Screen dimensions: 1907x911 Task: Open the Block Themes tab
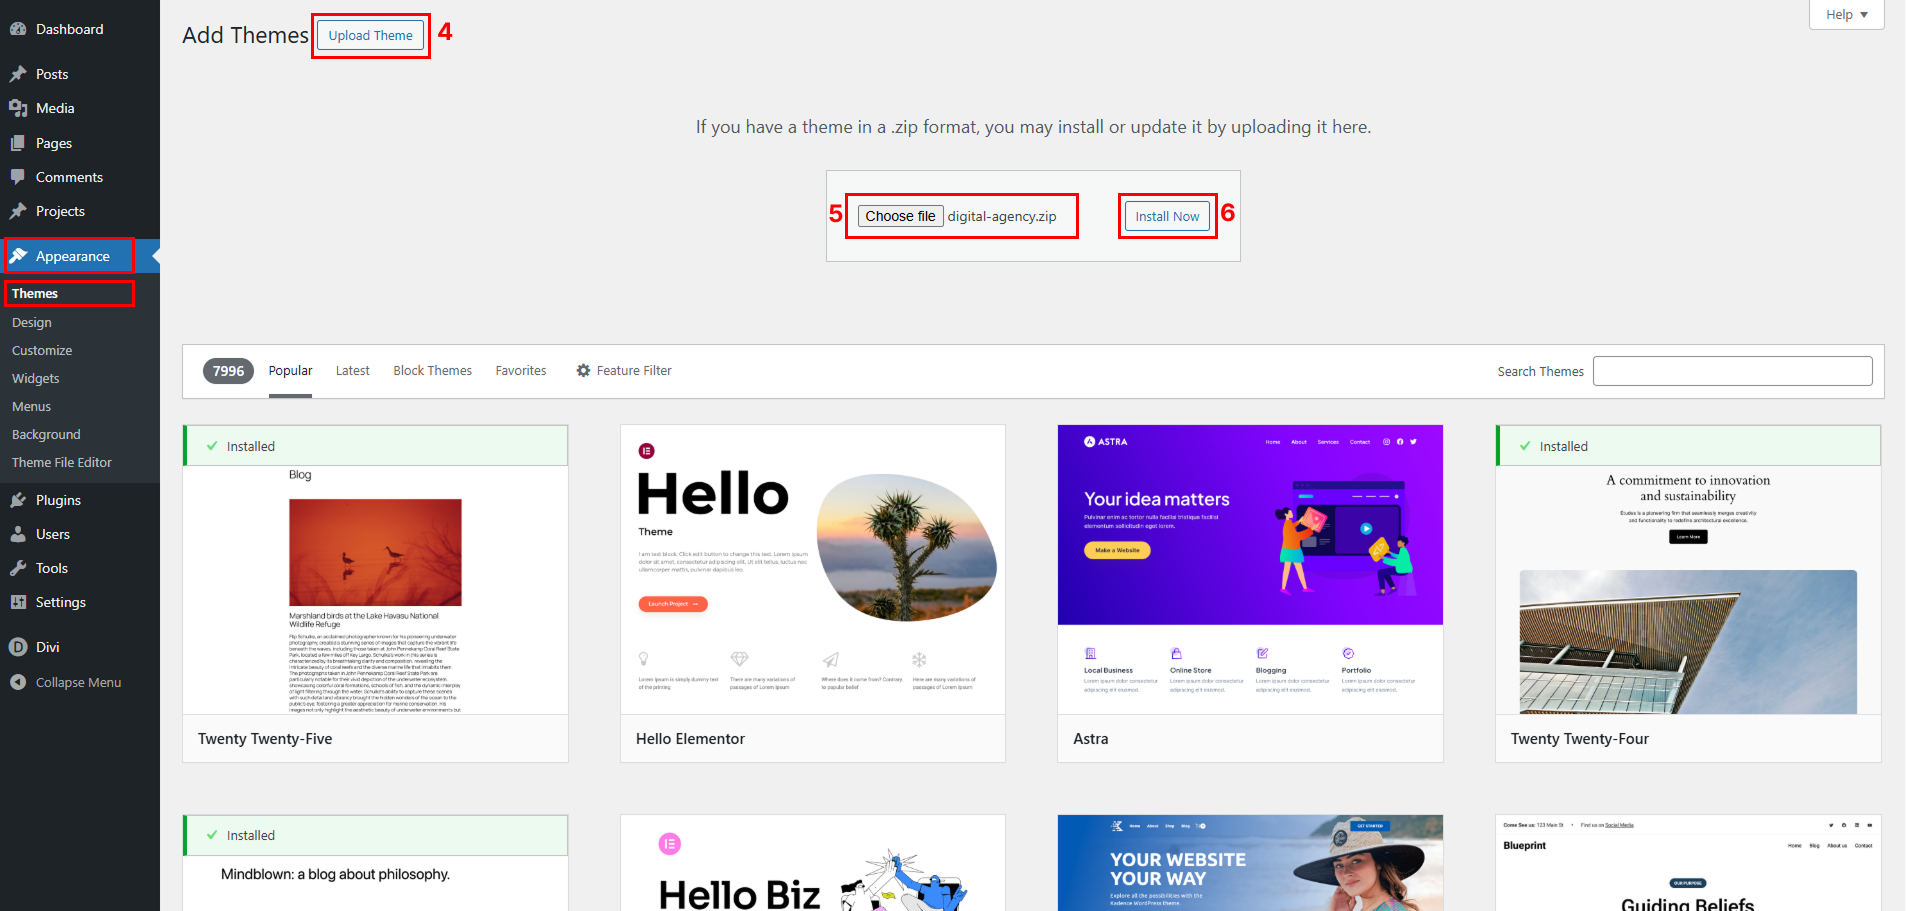pos(432,371)
